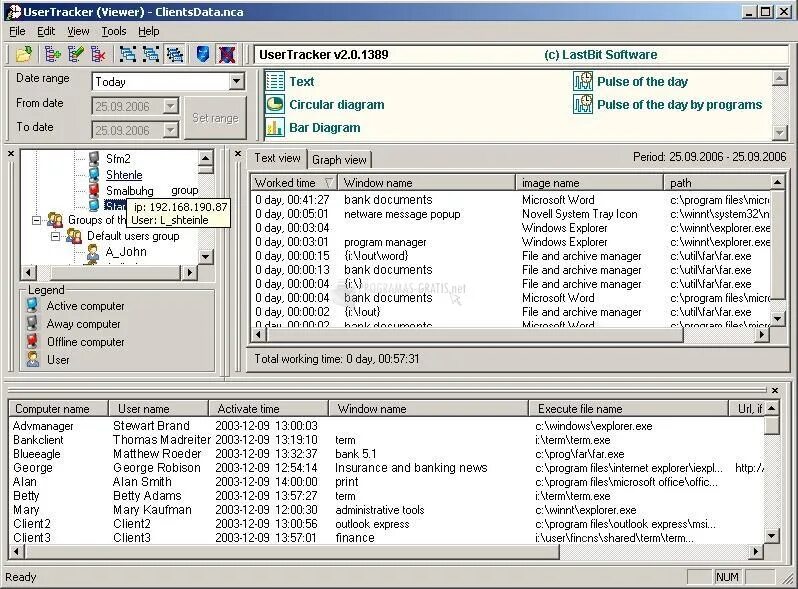Click the Text report list icon
Image resolution: width=798 pixels, height=589 pixels.
coord(275,81)
